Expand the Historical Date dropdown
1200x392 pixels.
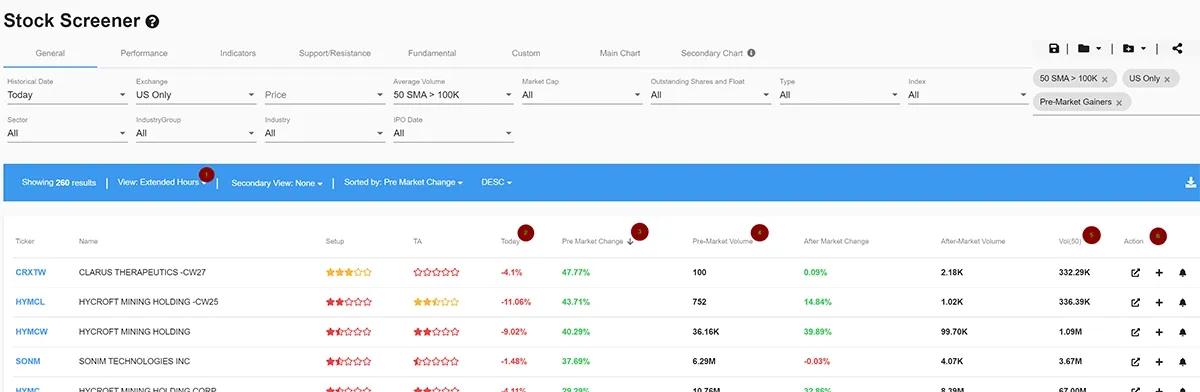tap(66, 95)
